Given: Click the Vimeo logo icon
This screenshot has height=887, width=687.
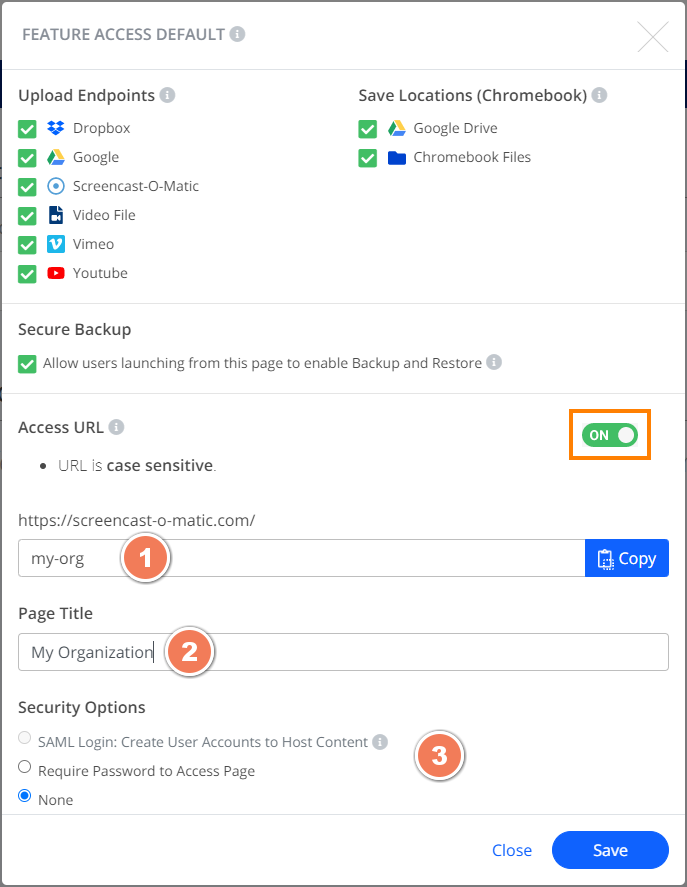Looking at the screenshot, I should point(55,244).
